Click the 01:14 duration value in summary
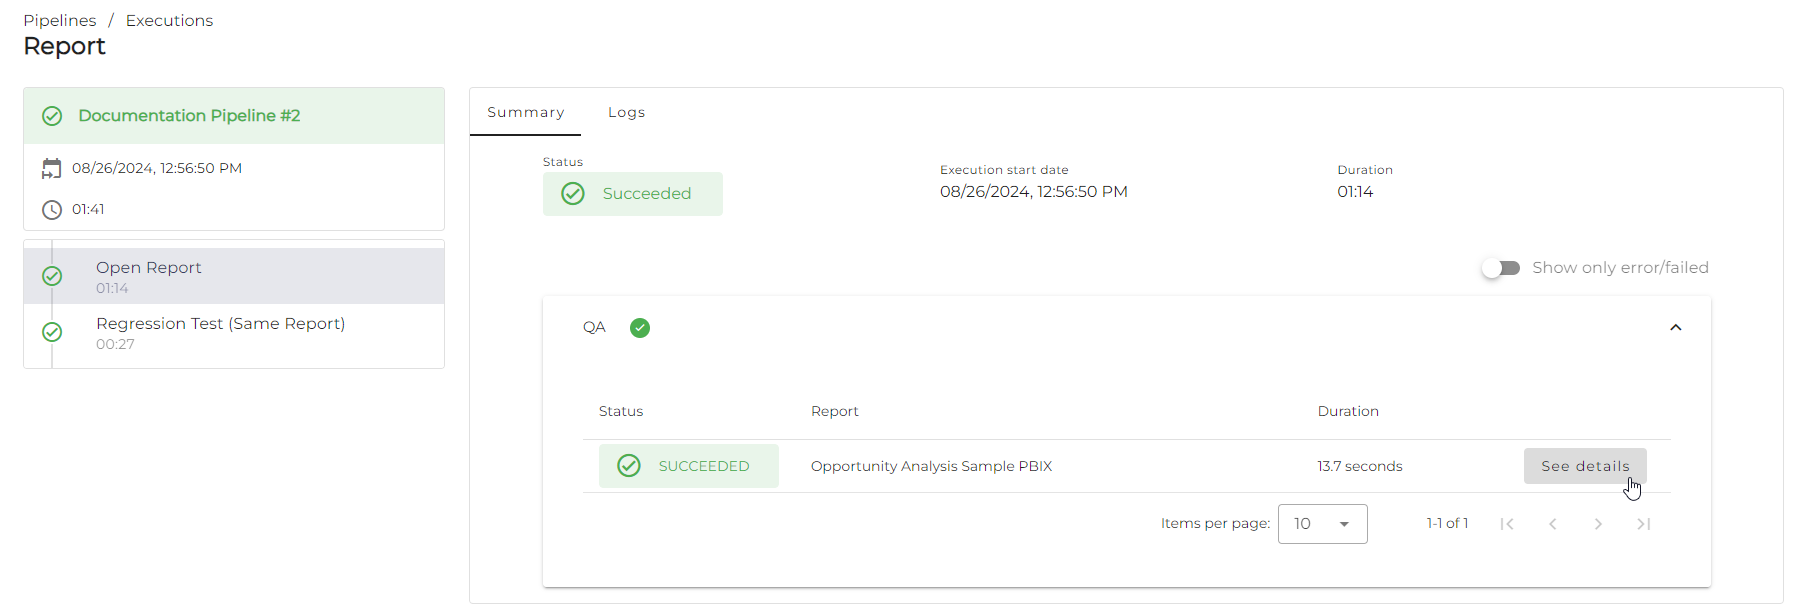Viewport: 1798px width, 613px height. (1355, 192)
